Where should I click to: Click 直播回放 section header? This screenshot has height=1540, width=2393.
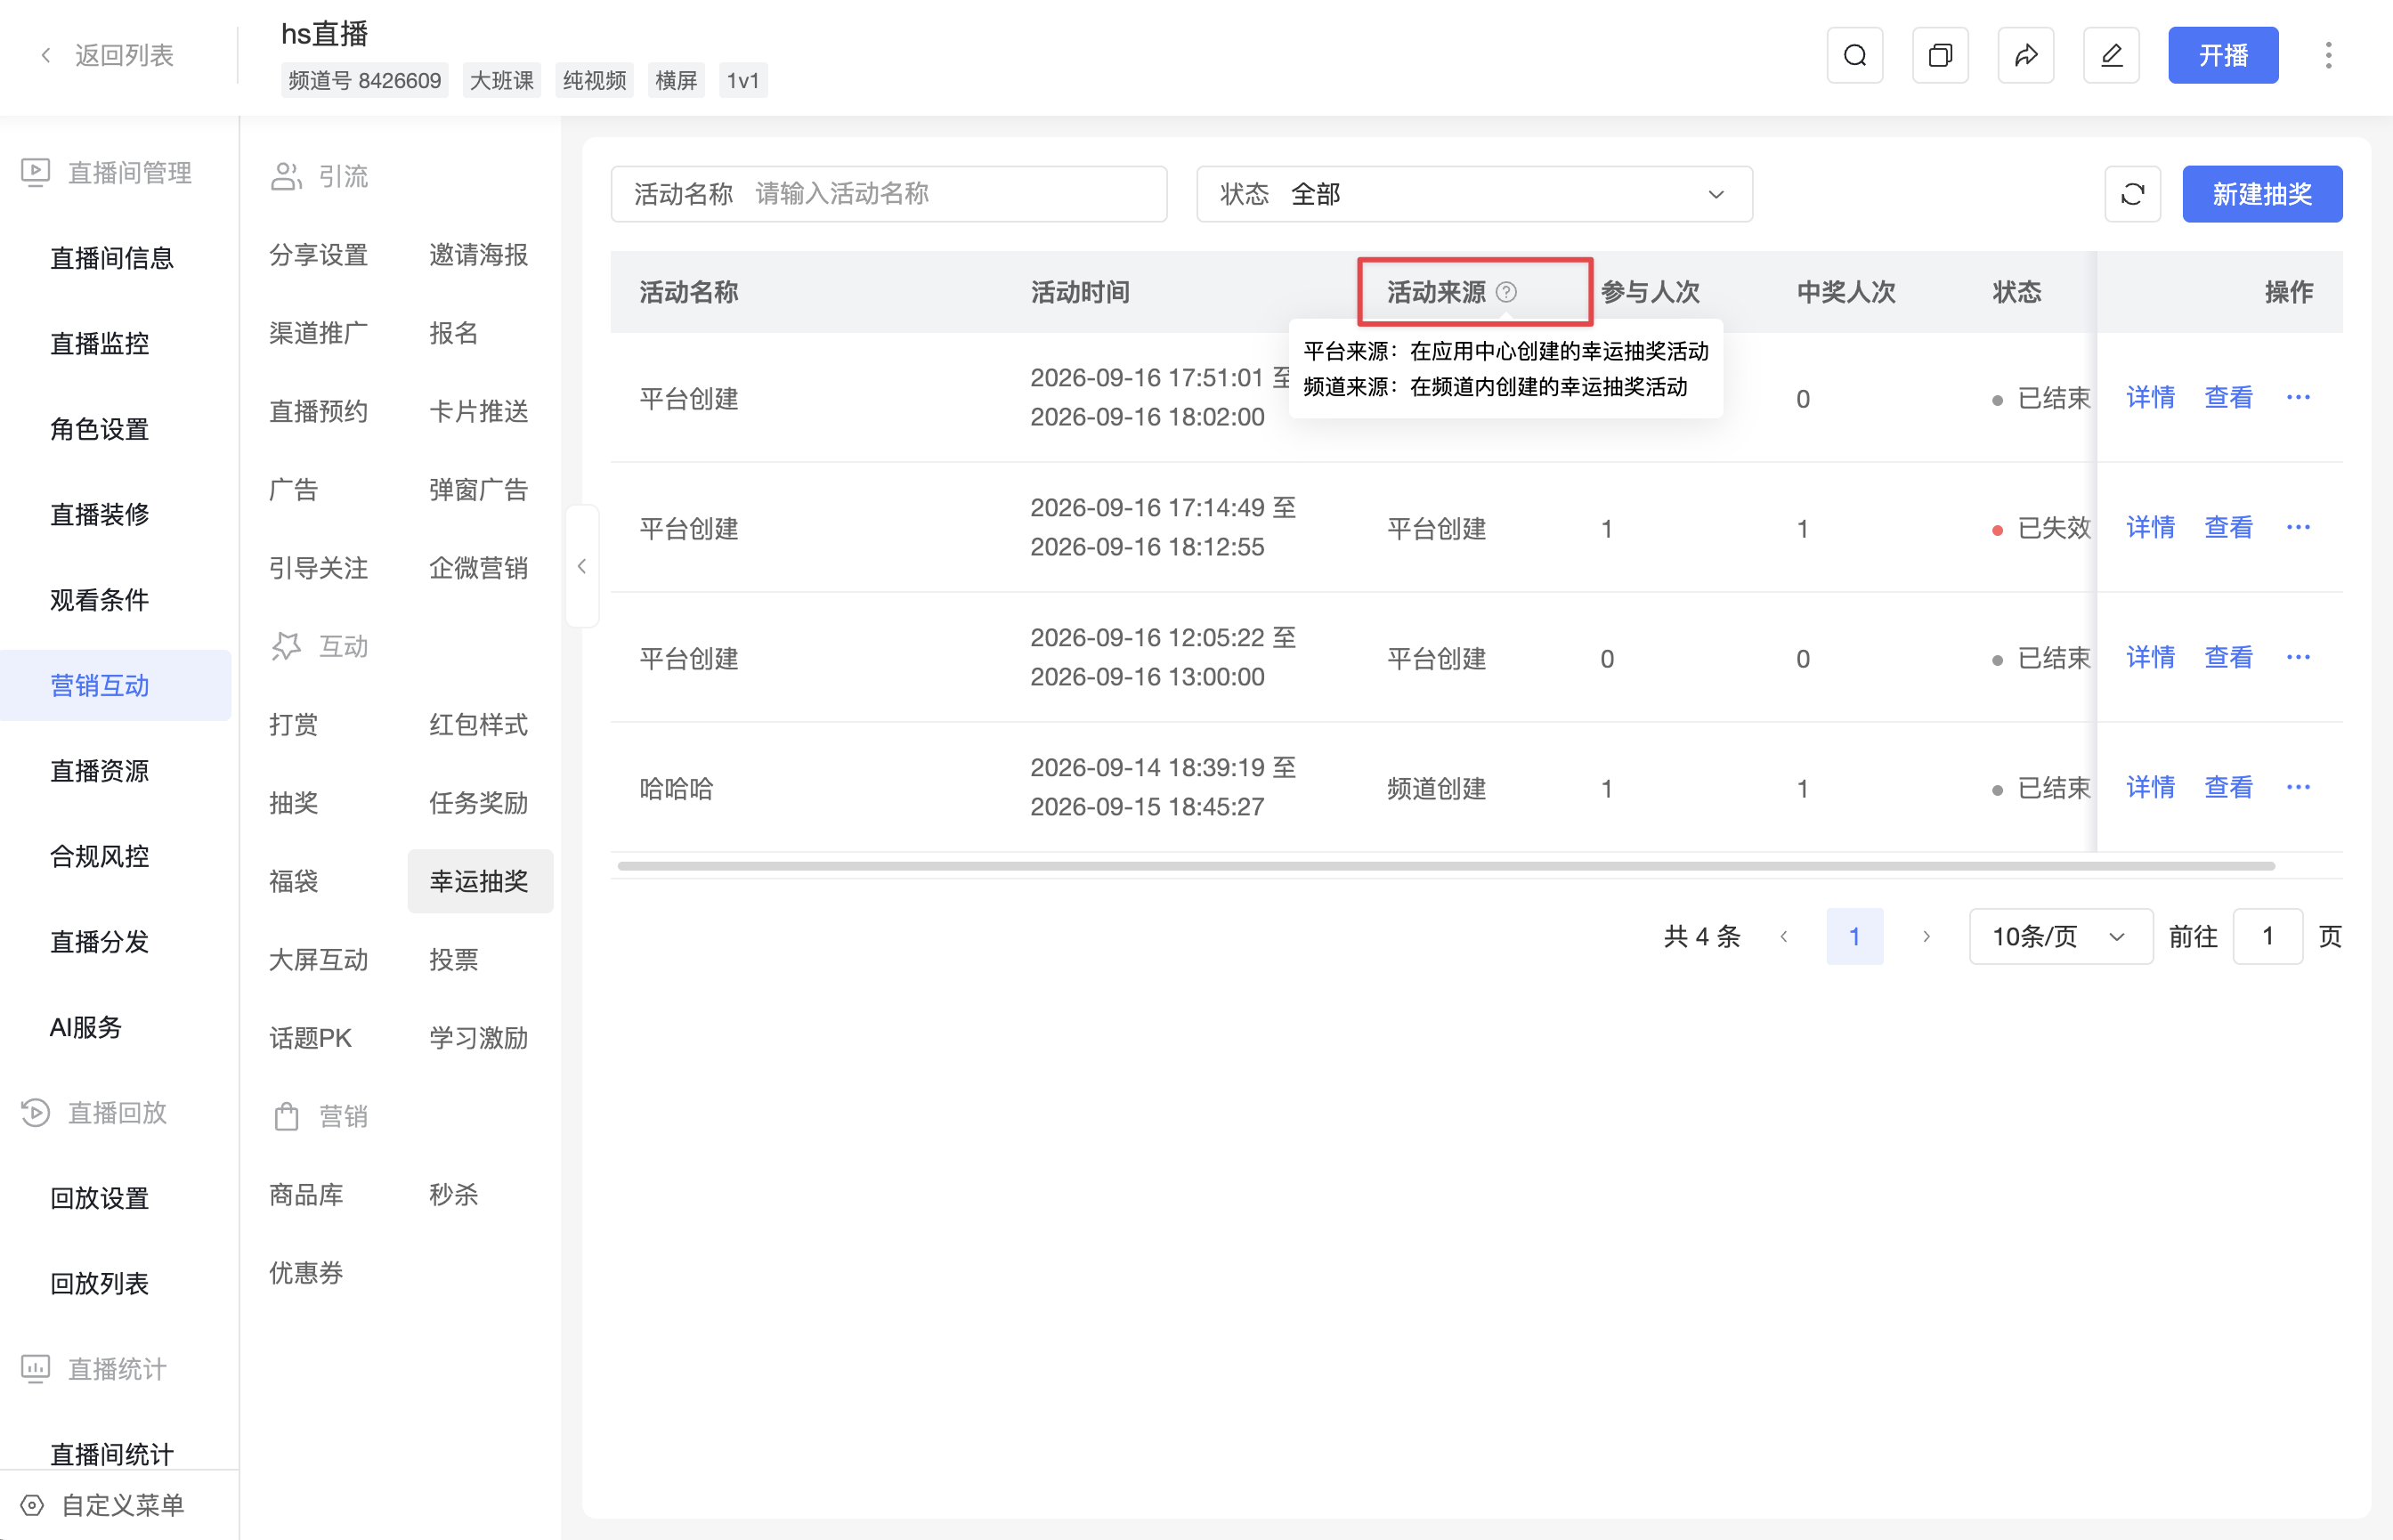coord(94,1113)
